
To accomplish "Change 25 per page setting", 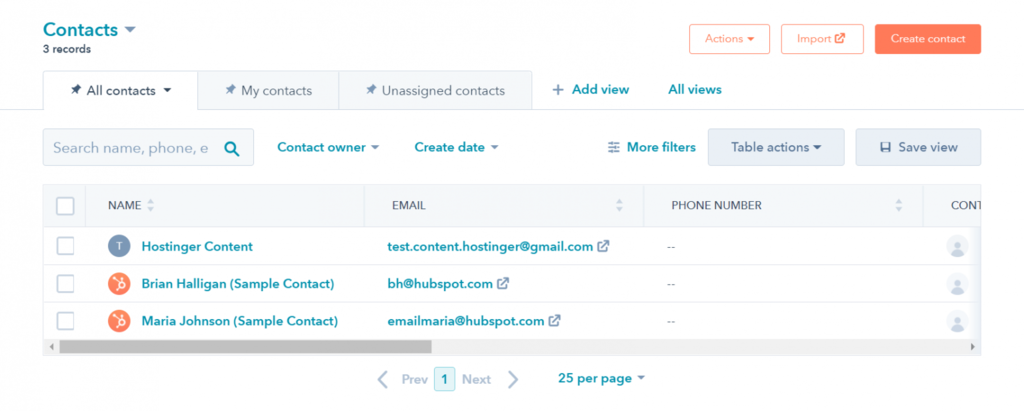I will coord(601,378).
